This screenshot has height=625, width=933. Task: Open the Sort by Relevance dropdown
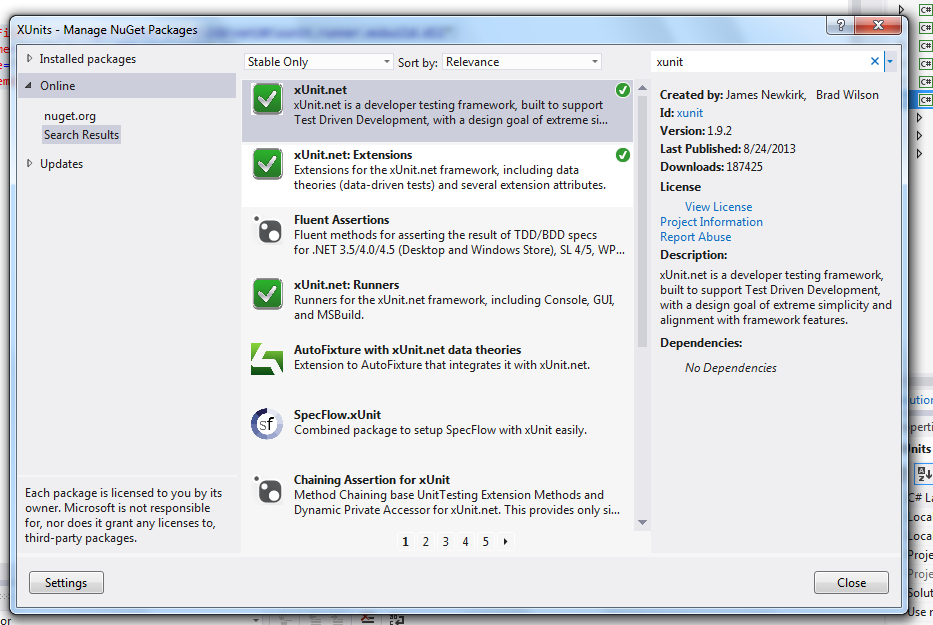click(522, 62)
